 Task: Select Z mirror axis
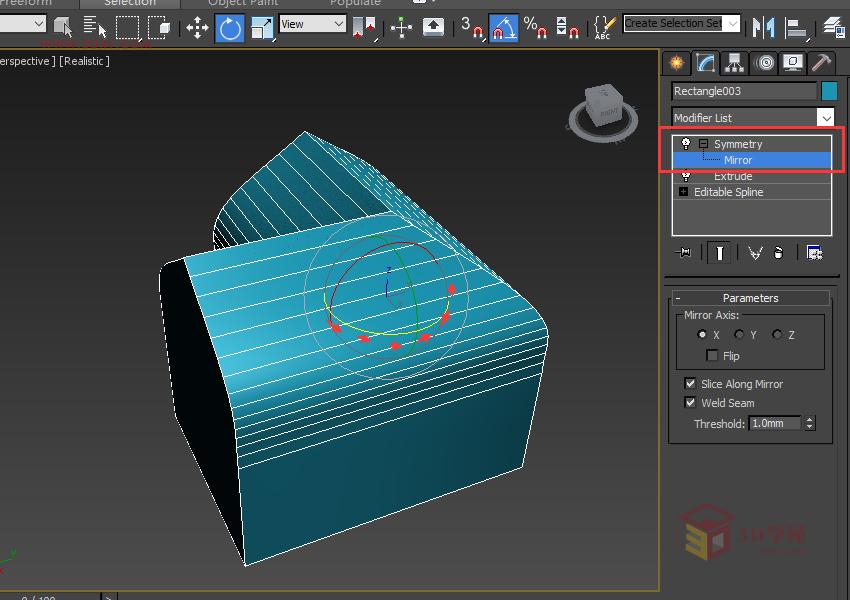[777, 334]
